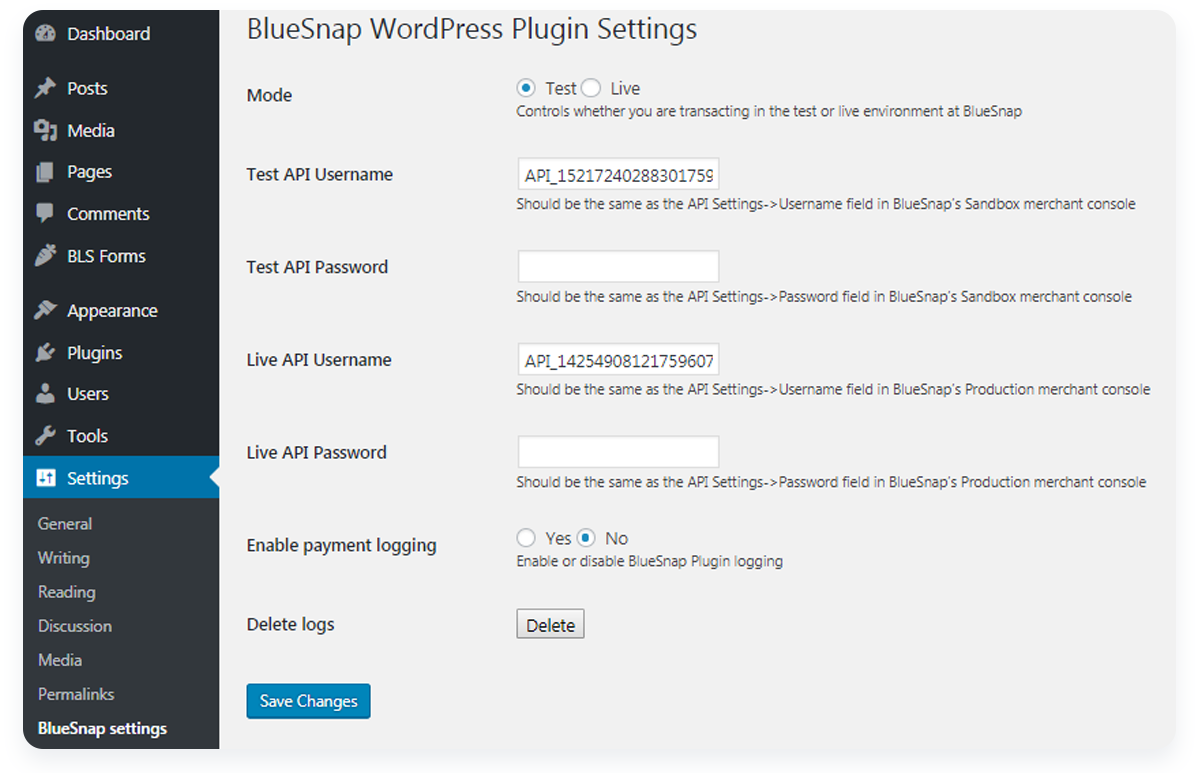The height and width of the screenshot is (773, 1200).
Task: Click the Comments bubble icon
Action: point(45,213)
